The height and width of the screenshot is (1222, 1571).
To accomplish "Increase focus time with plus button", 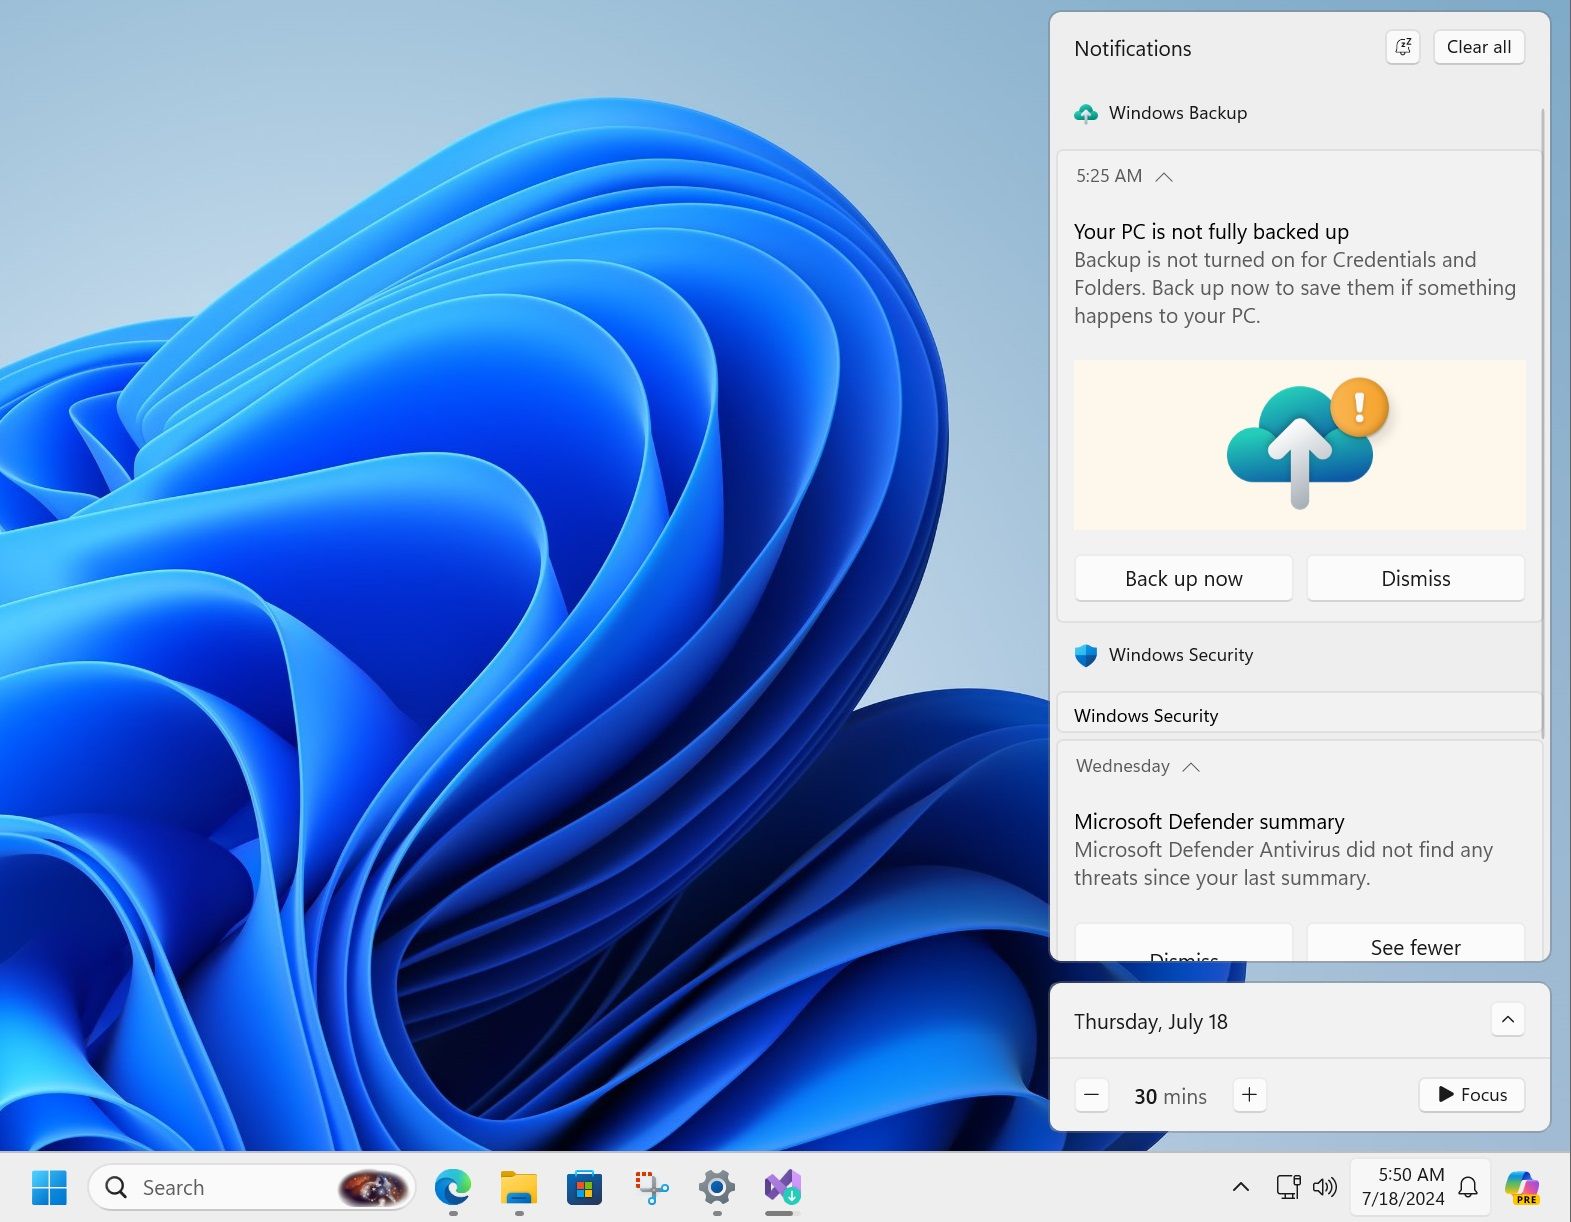I will pyautogui.click(x=1249, y=1095).
